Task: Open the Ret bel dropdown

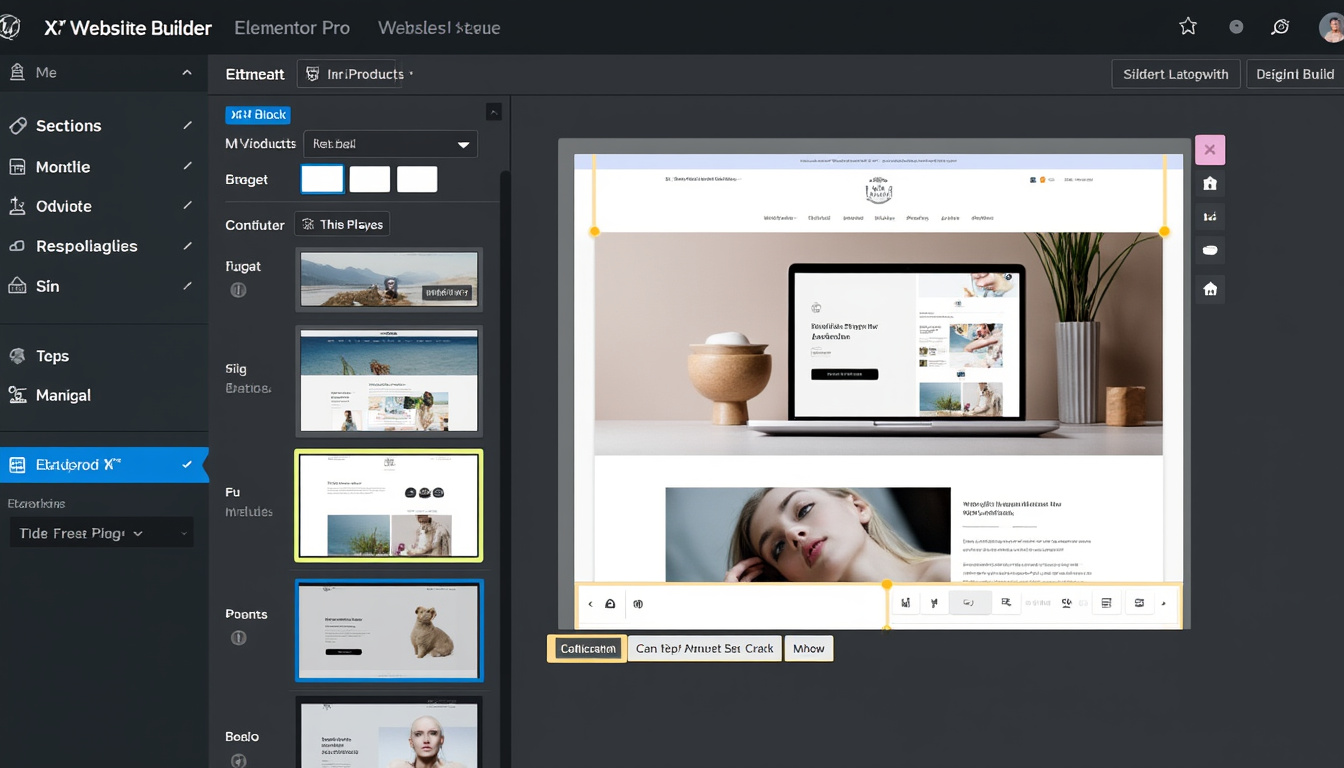Action: (x=390, y=143)
